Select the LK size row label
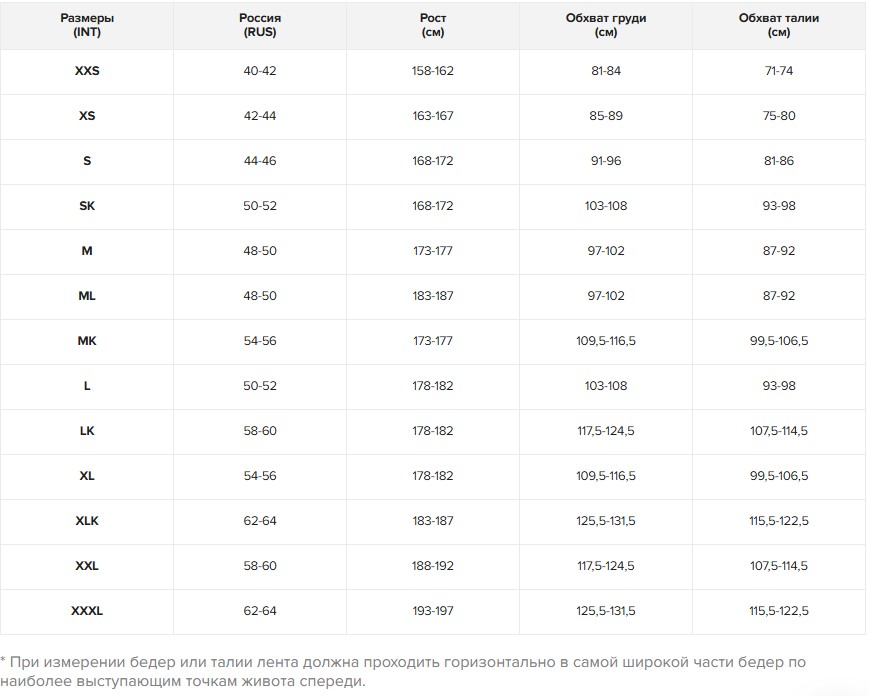 87,431
